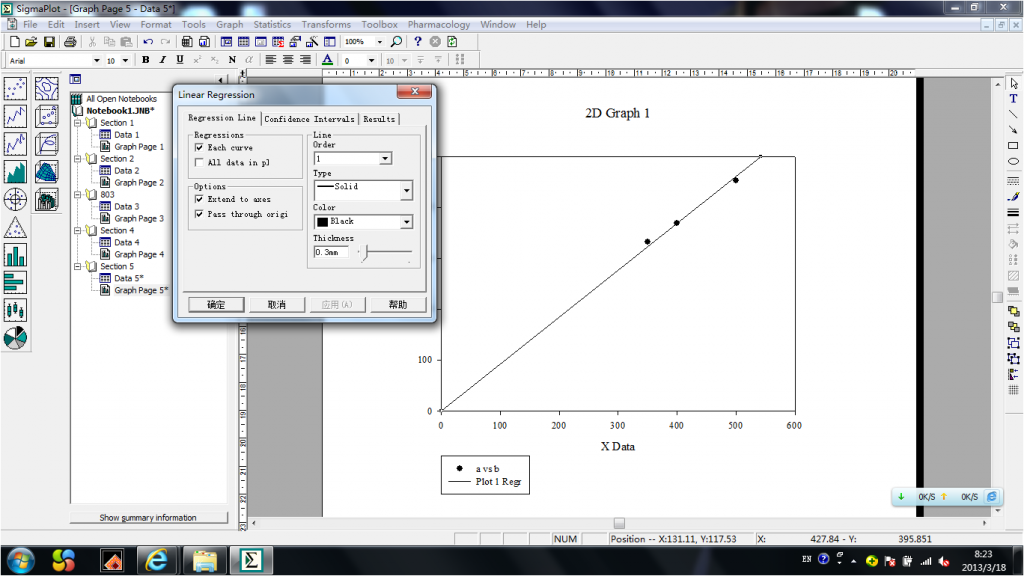Click the New file toolbar icon
This screenshot has height=576, width=1024.
14,42
